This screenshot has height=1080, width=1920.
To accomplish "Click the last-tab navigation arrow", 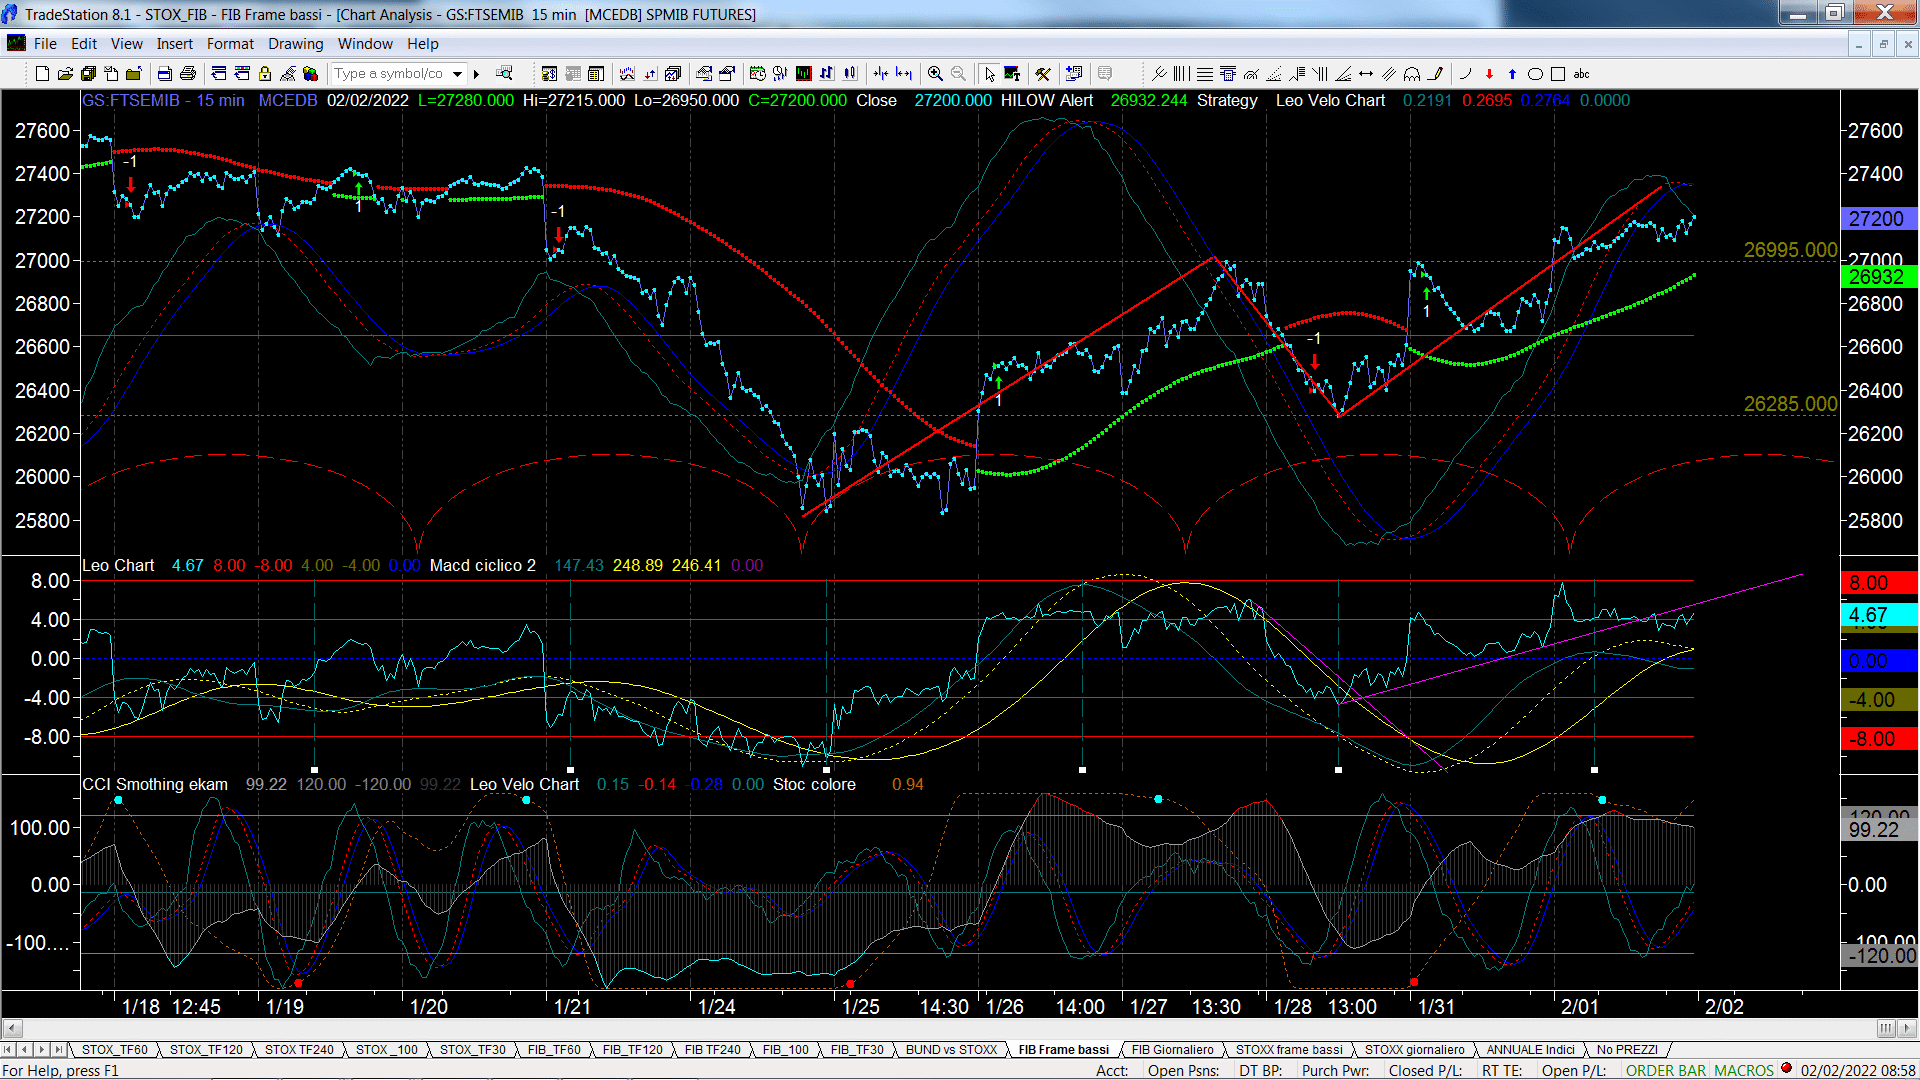I will (x=58, y=1050).
